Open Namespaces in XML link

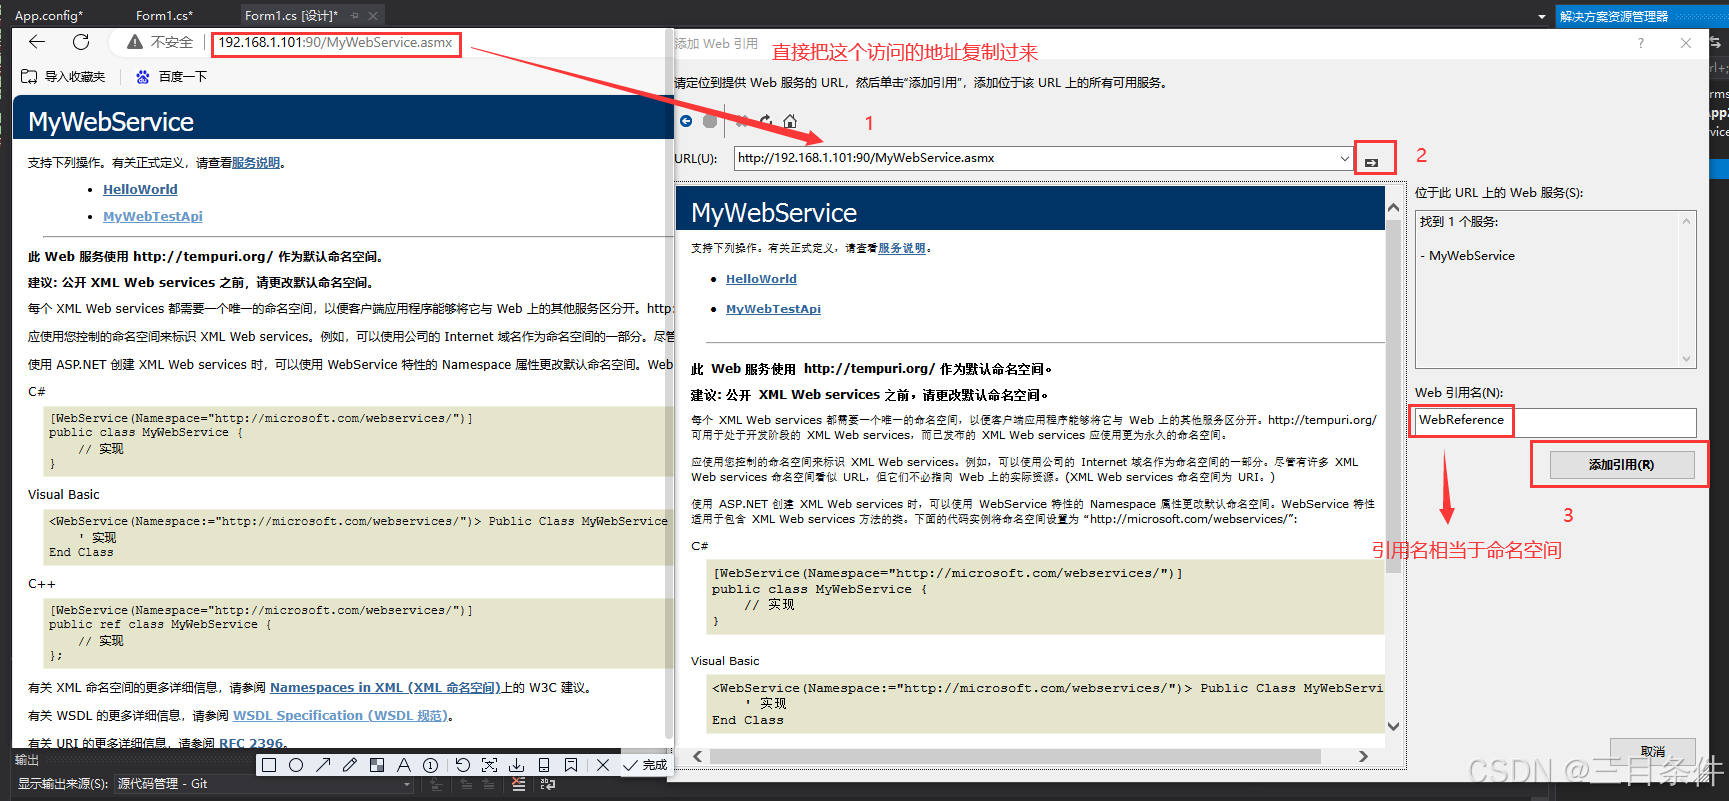coord(384,688)
